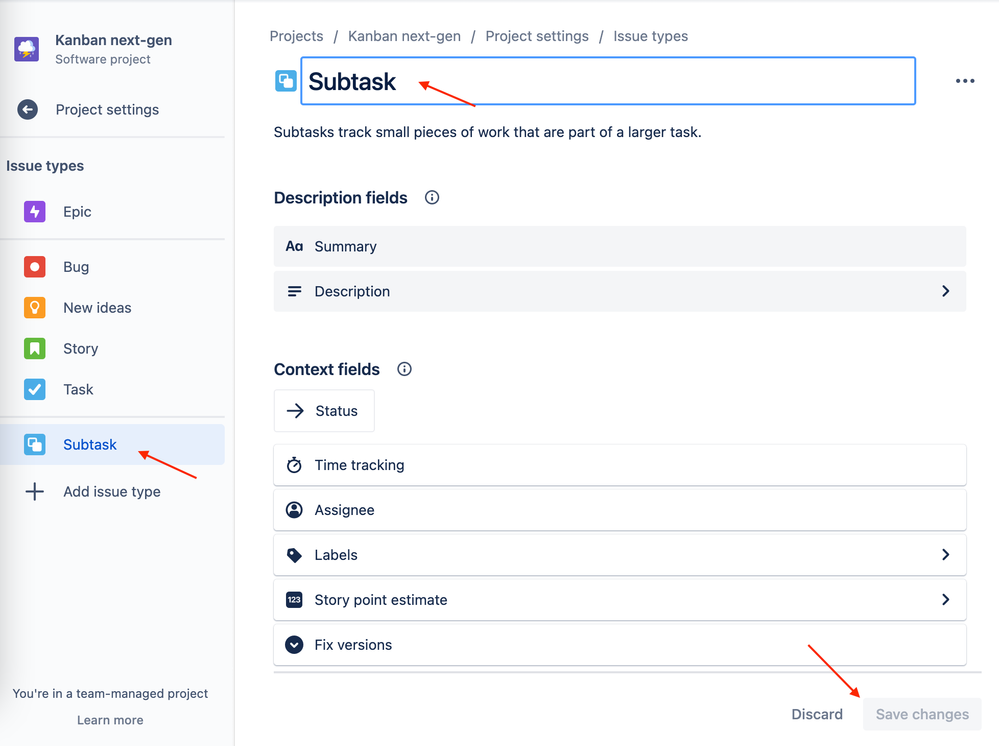The height and width of the screenshot is (746, 999).
Task: Click the tag icon for Labels
Action: tap(294, 555)
